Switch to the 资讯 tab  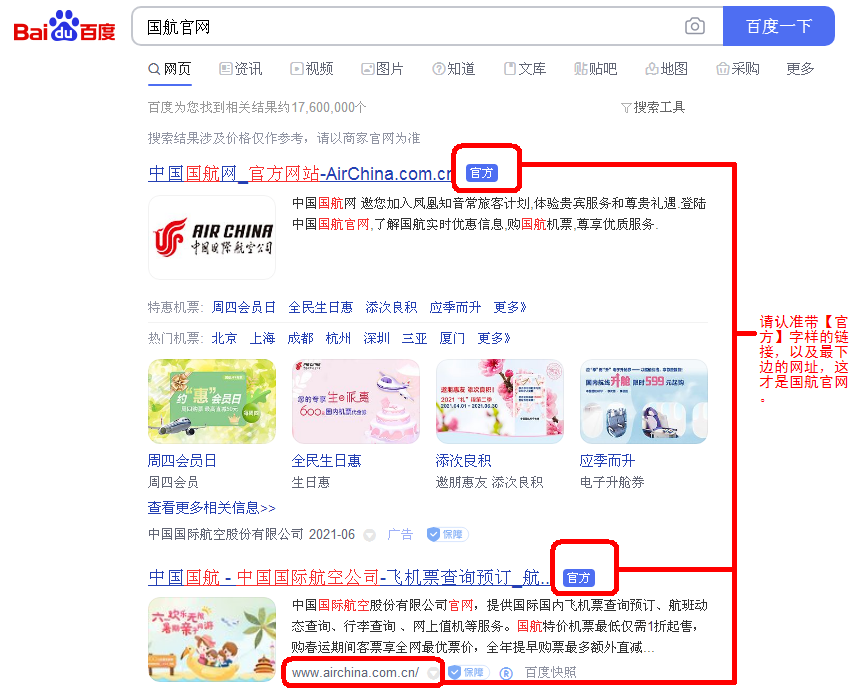point(241,69)
